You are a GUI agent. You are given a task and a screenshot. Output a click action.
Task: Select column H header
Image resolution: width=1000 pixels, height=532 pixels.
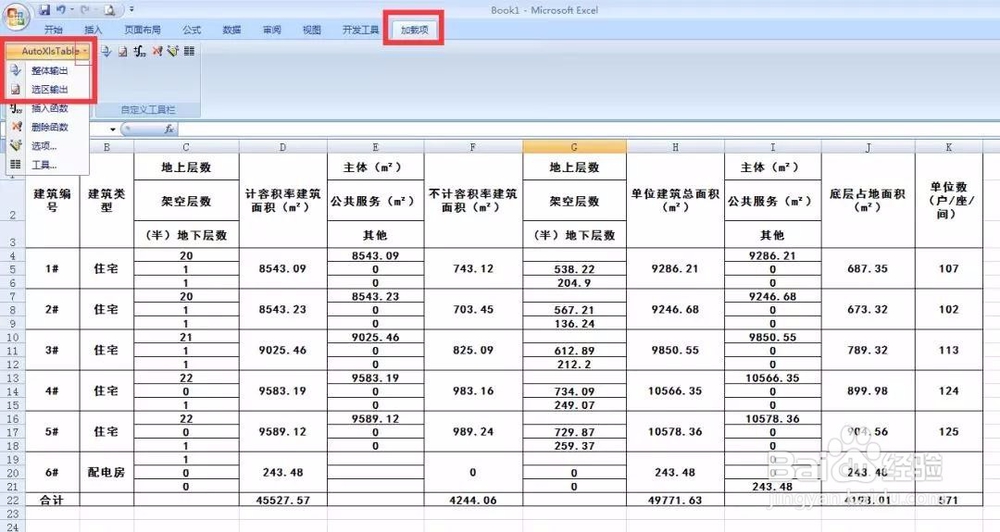pos(675,147)
